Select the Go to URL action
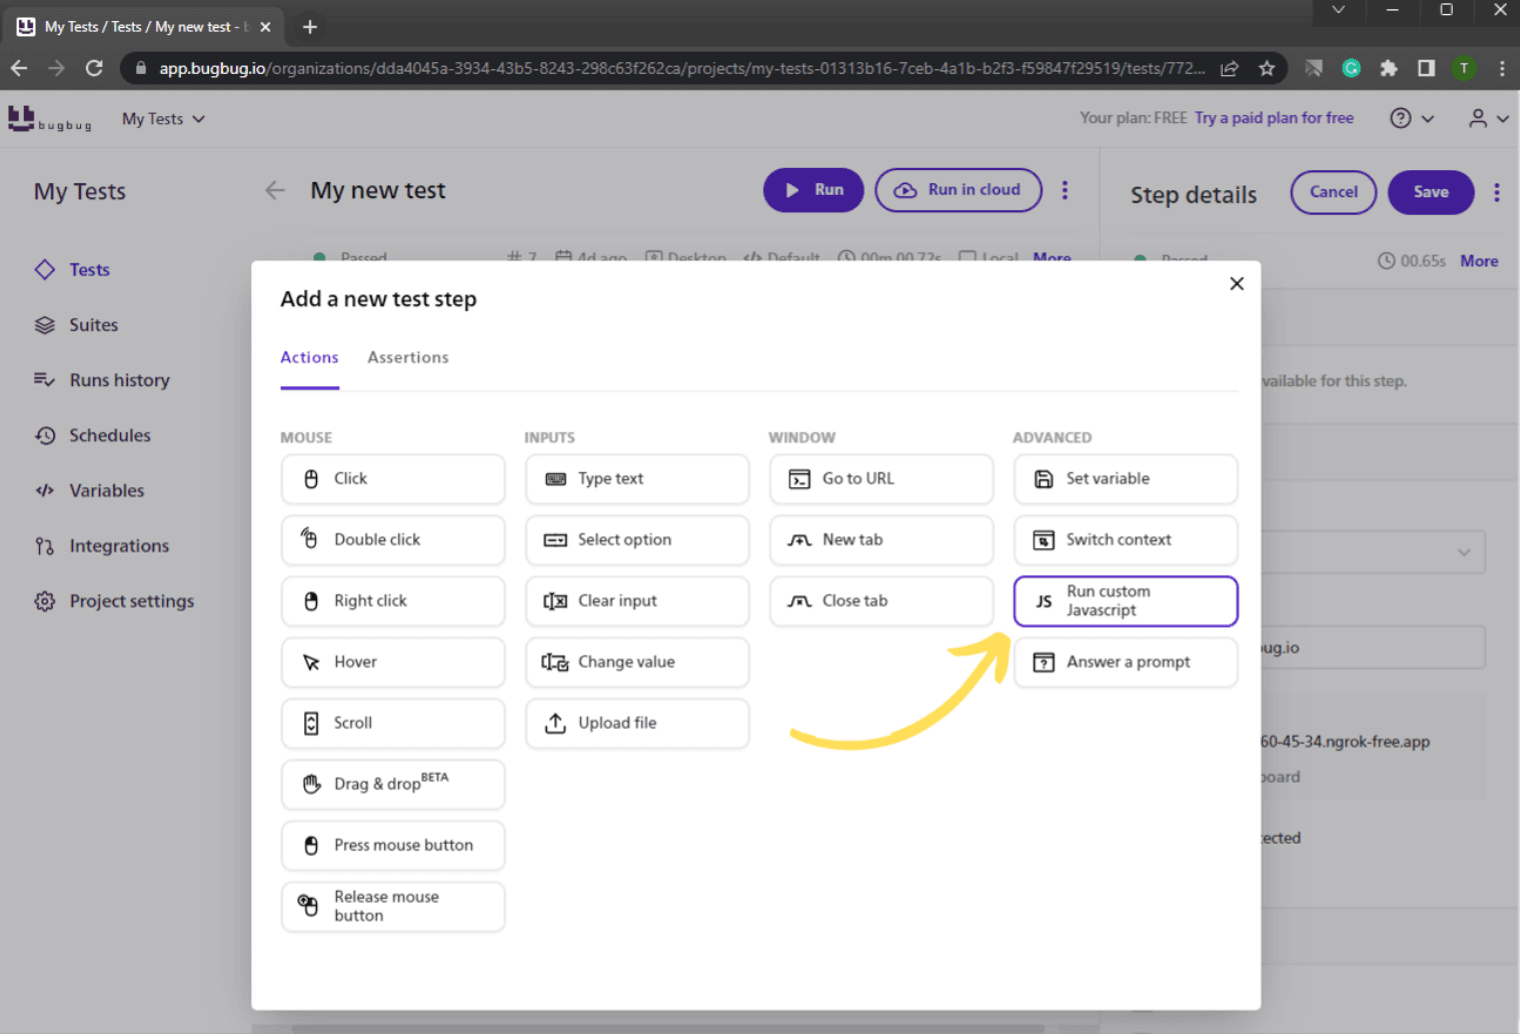Image resolution: width=1520 pixels, height=1034 pixels. [881, 479]
